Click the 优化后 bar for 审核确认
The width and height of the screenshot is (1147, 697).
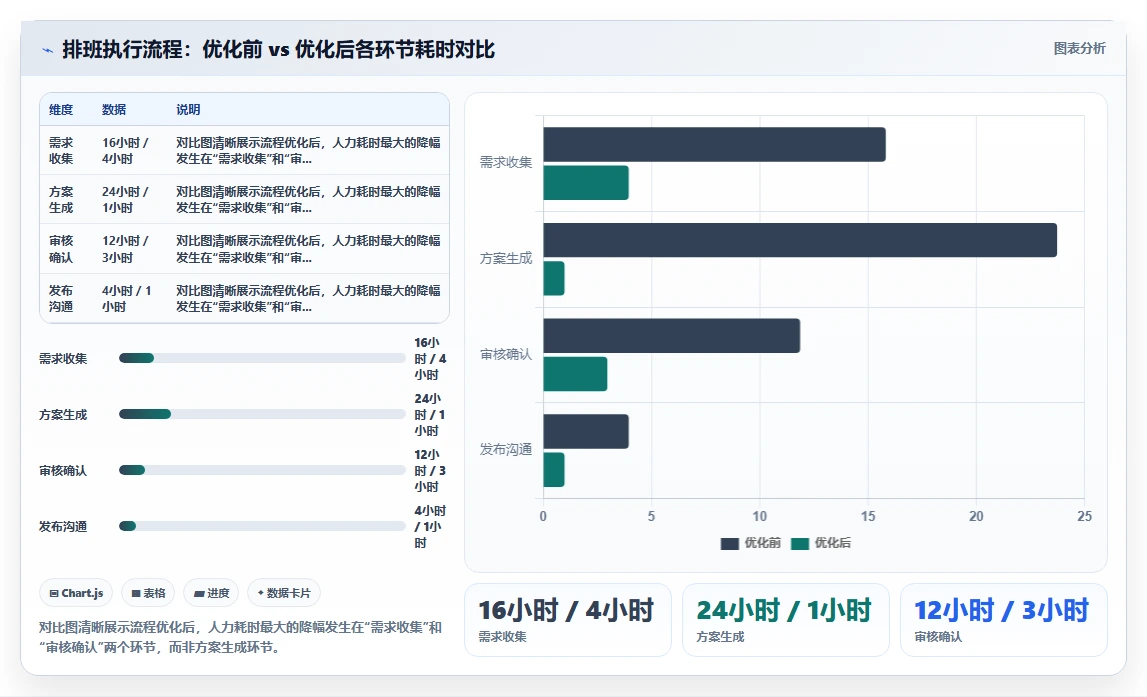575,374
